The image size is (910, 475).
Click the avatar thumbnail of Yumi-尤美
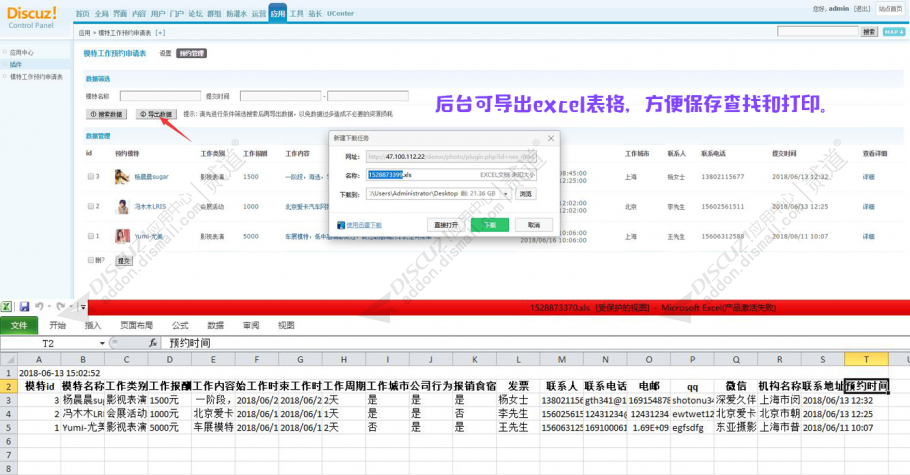click(x=122, y=236)
